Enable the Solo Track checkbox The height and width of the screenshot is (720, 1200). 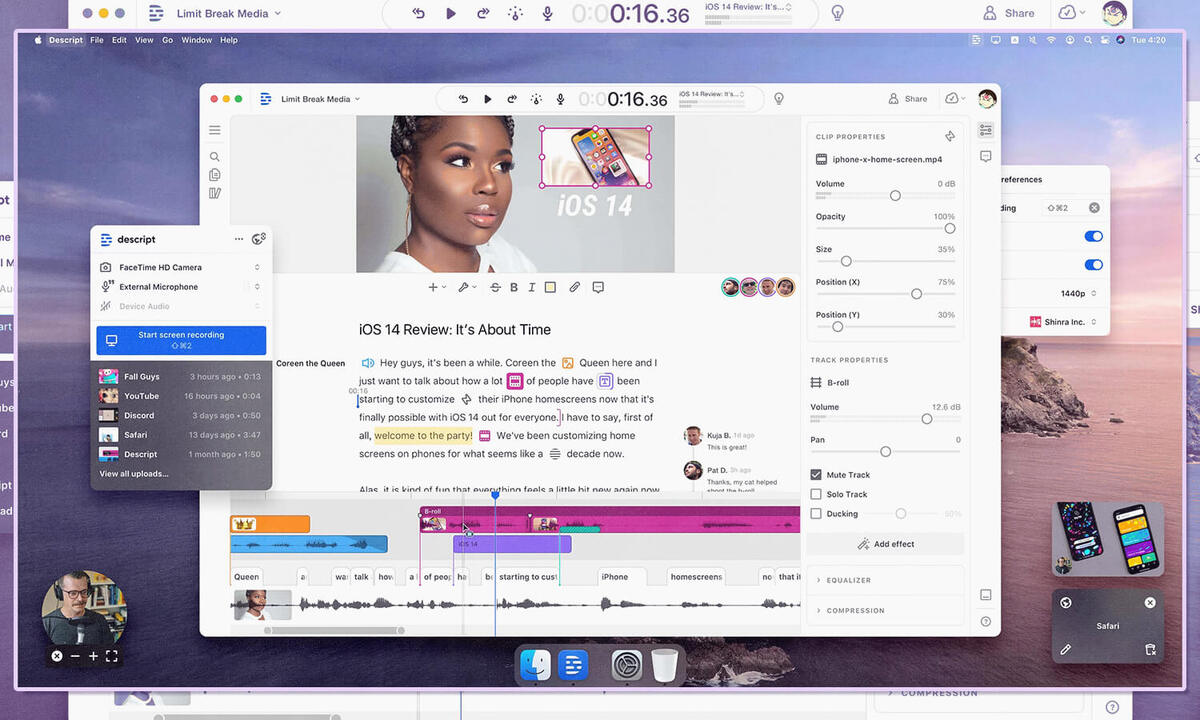tap(816, 494)
